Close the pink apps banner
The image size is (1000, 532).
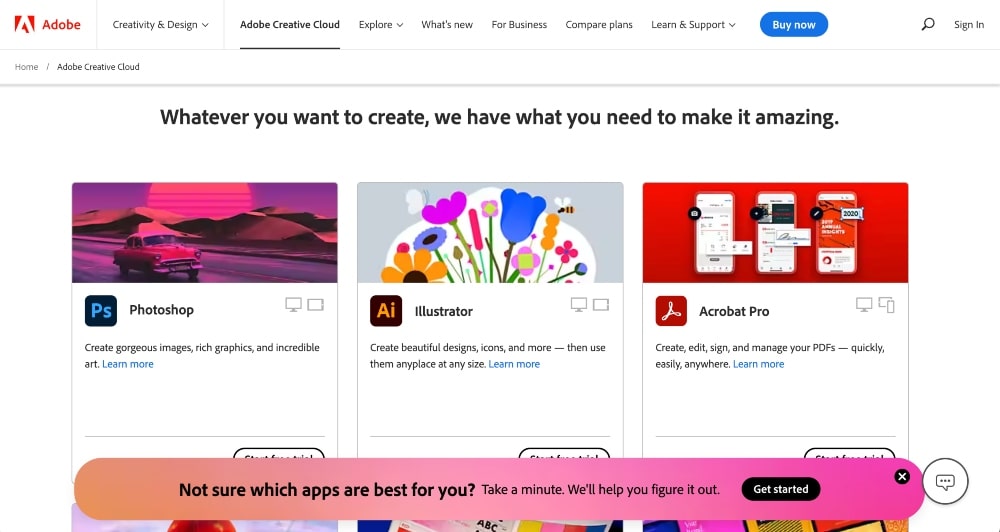[x=902, y=477]
